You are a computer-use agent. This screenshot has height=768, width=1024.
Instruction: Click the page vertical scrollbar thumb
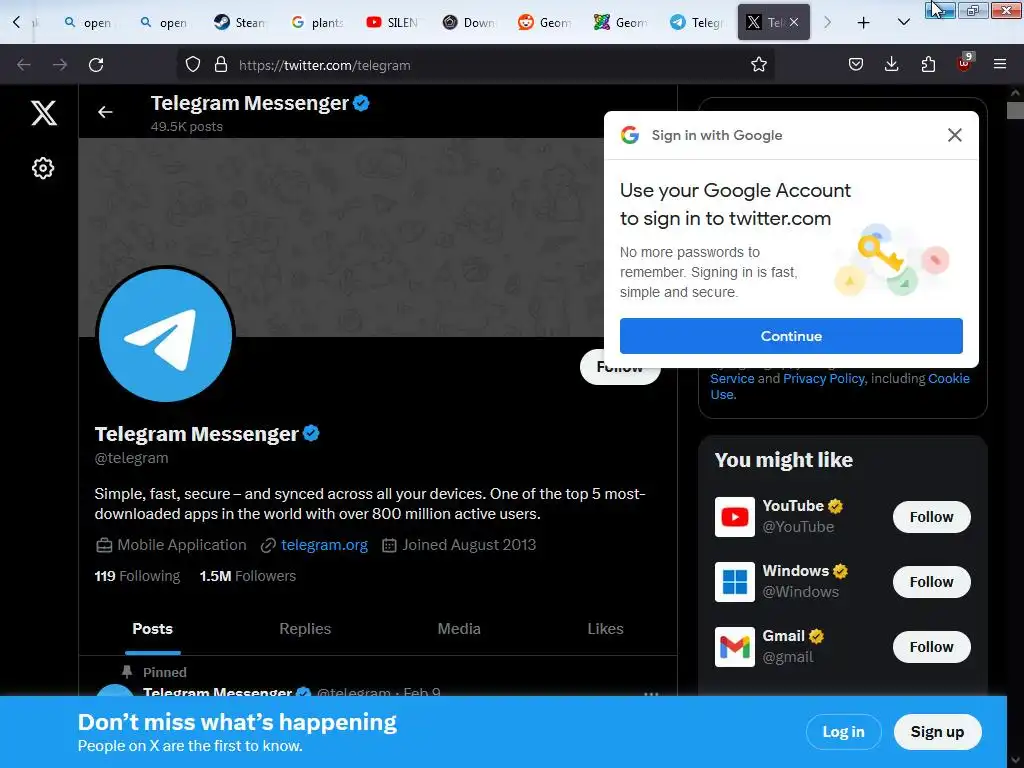click(x=1015, y=110)
